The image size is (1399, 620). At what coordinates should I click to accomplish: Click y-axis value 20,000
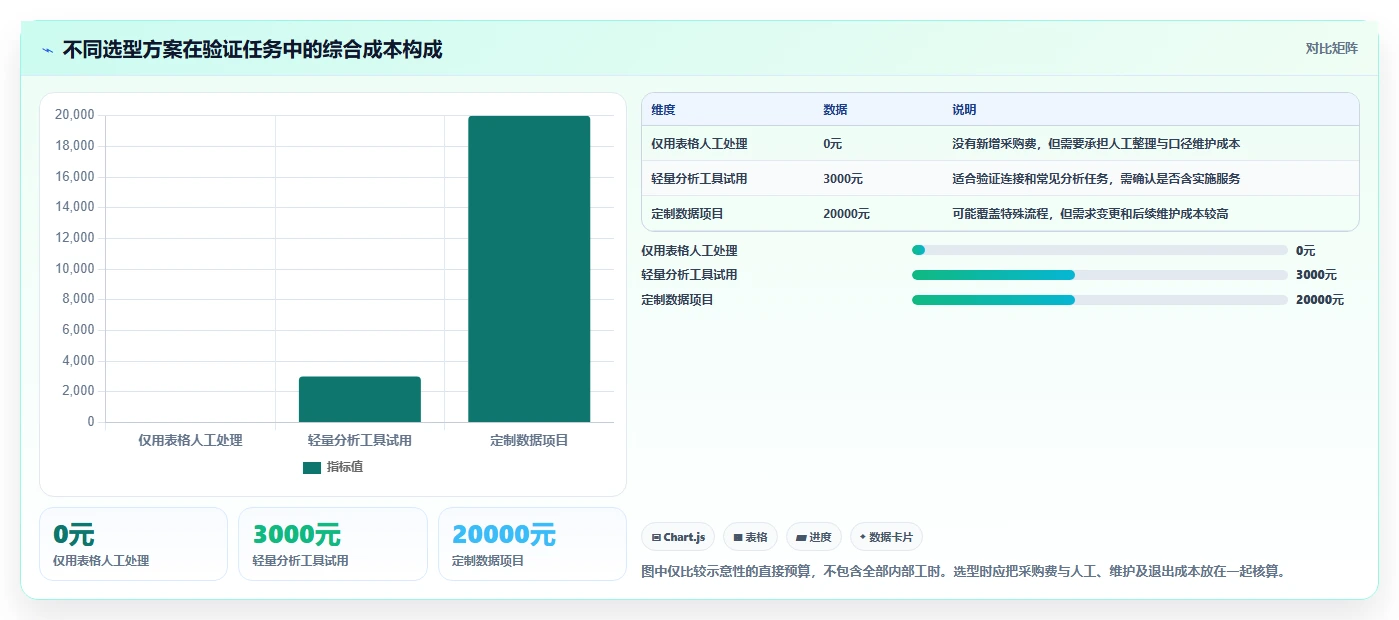(x=75, y=115)
